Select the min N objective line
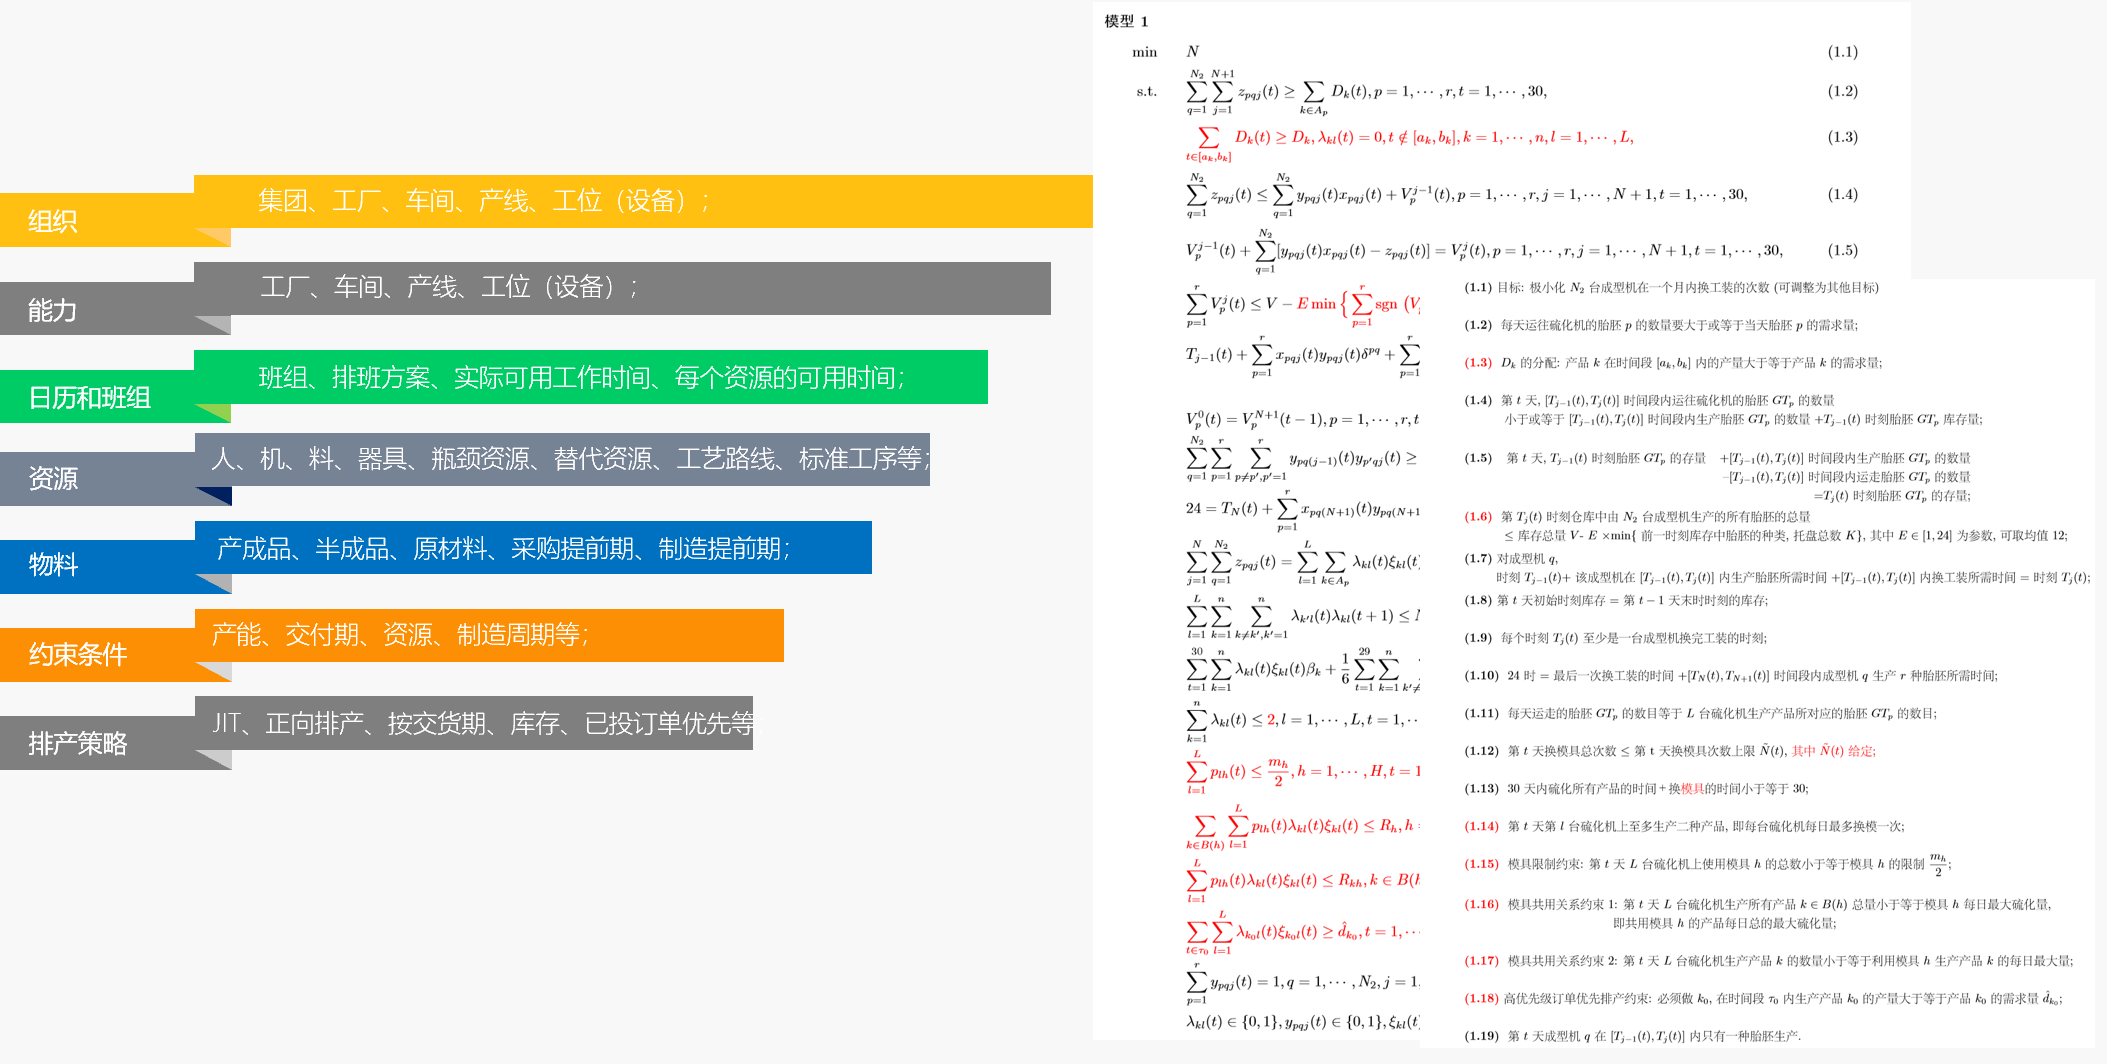The height and width of the screenshot is (1064, 2107). [x=1166, y=52]
